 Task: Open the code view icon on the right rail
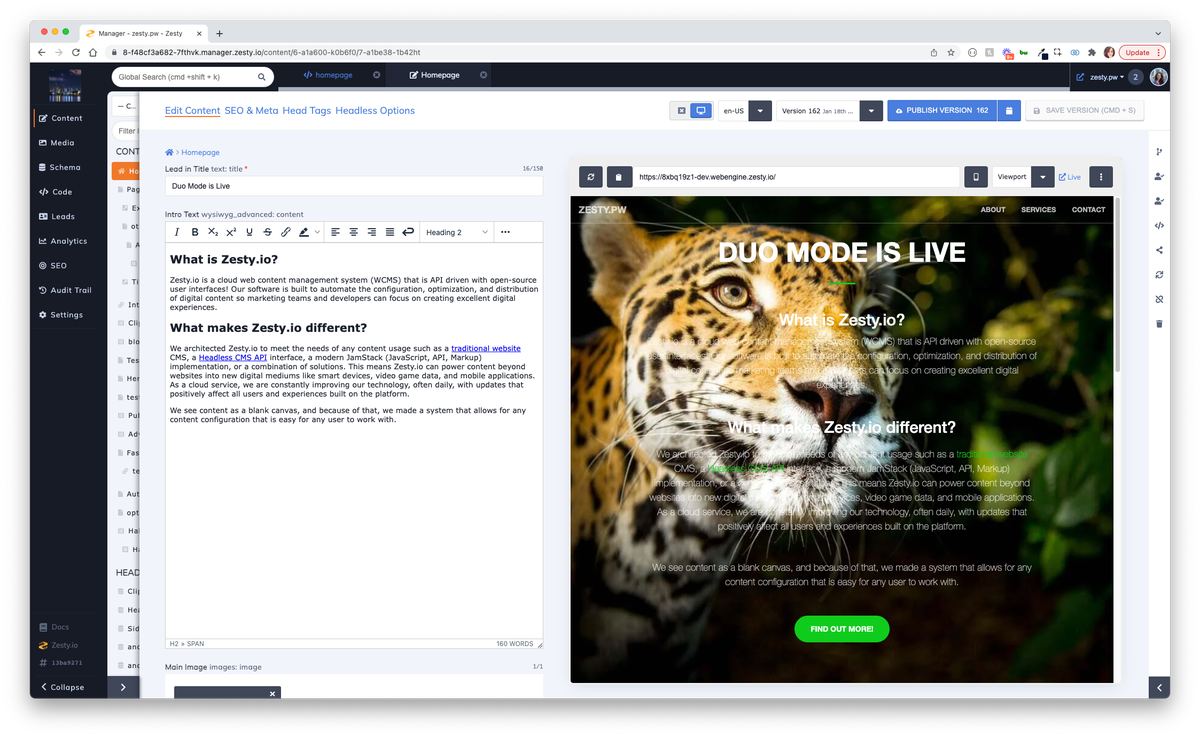1158,225
